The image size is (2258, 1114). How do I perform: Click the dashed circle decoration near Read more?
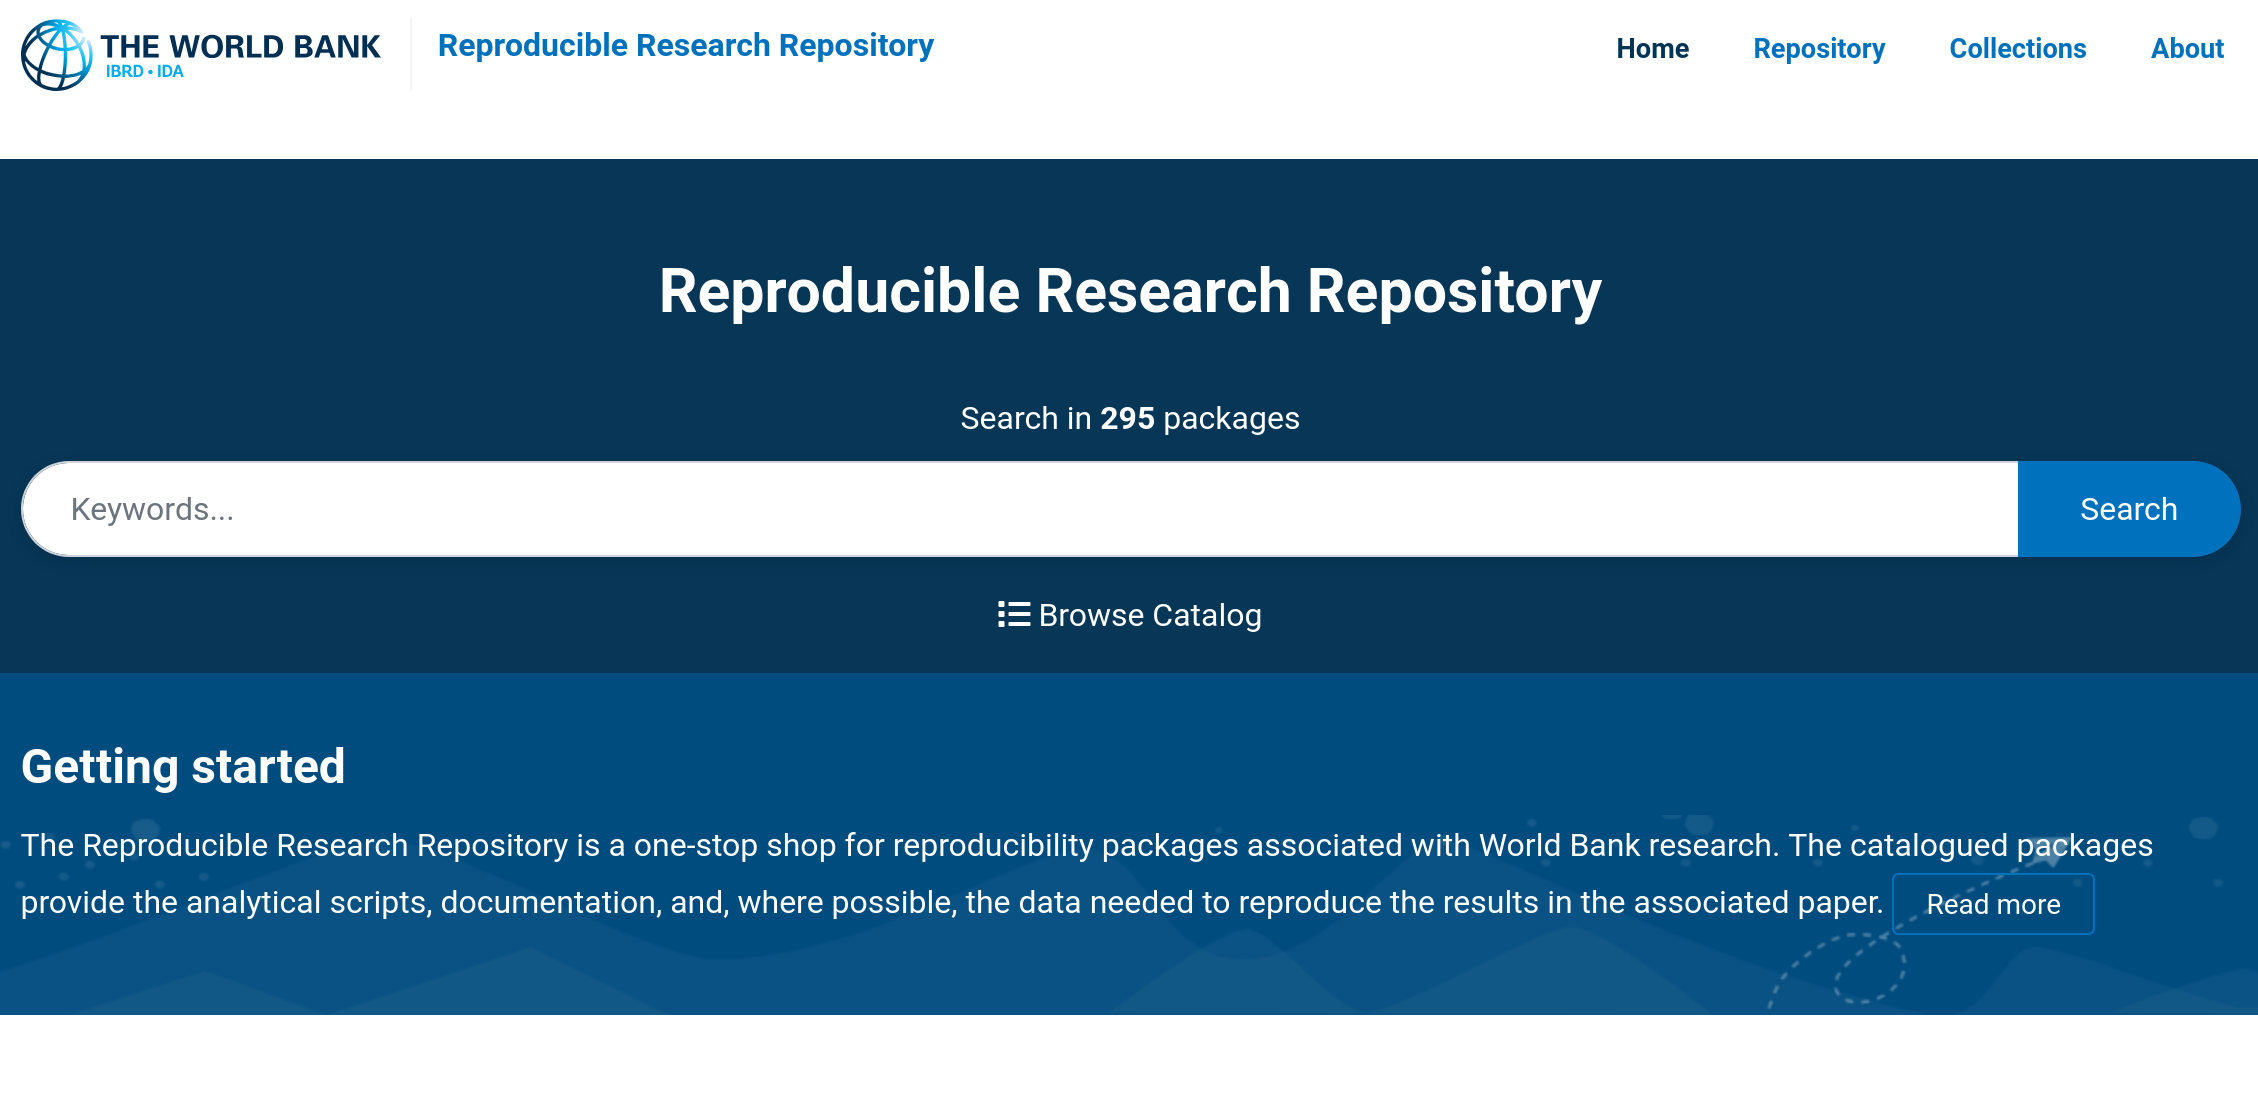click(x=1868, y=968)
